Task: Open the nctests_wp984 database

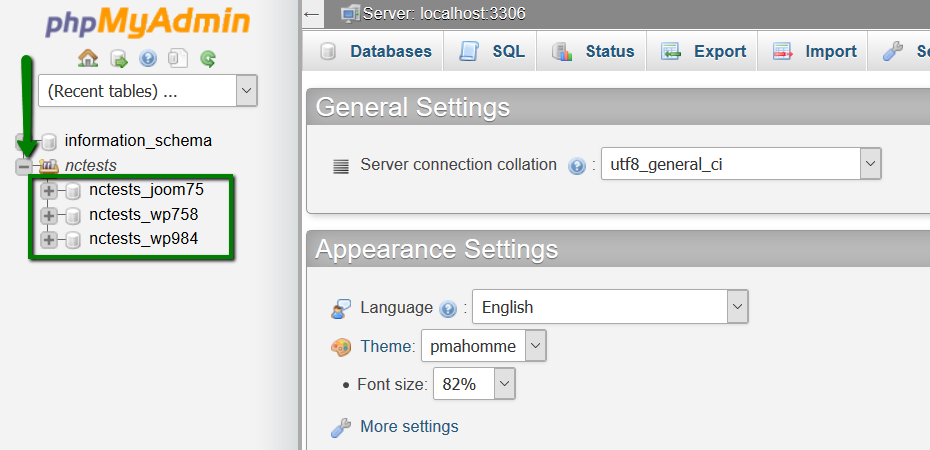Action: click(143, 239)
